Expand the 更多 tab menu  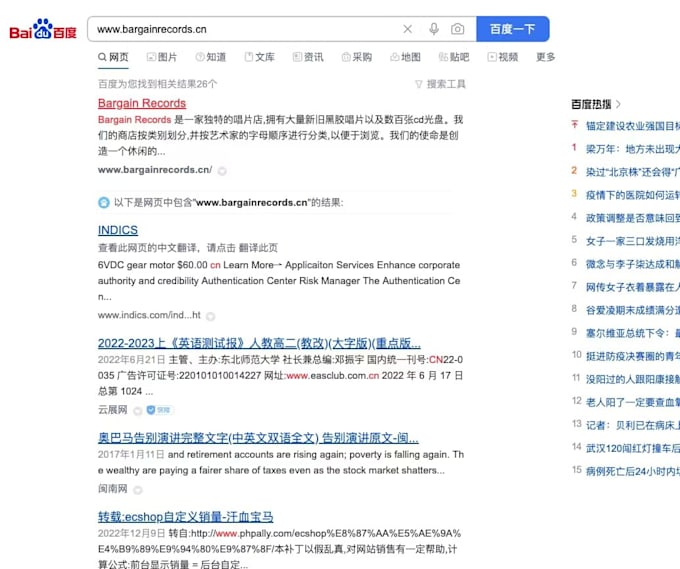[546, 57]
